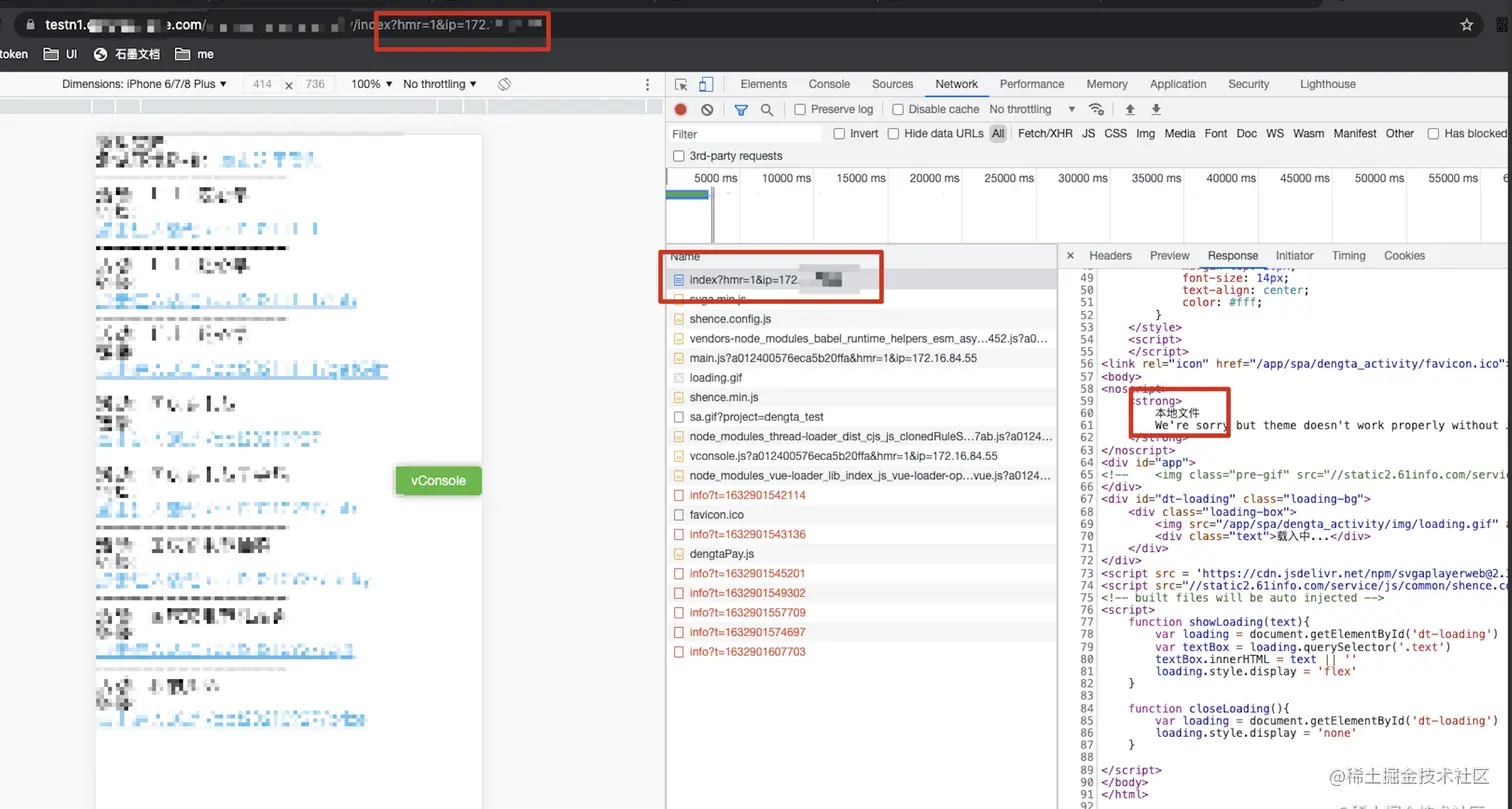Filter requests by Font type
The width and height of the screenshot is (1512, 809).
(1216, 134)
